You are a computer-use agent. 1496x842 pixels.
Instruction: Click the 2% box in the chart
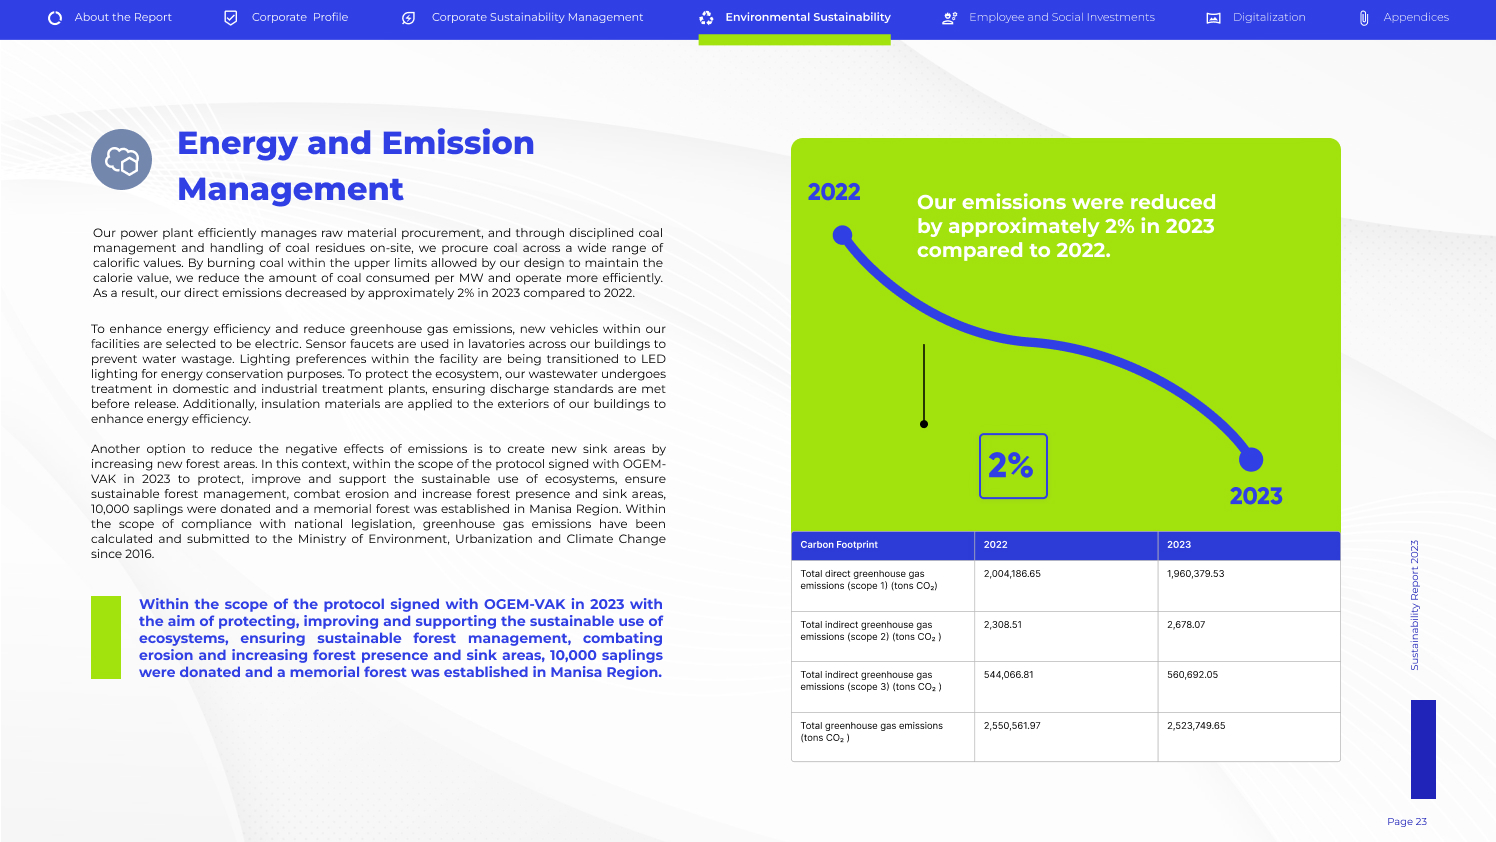1013,466
